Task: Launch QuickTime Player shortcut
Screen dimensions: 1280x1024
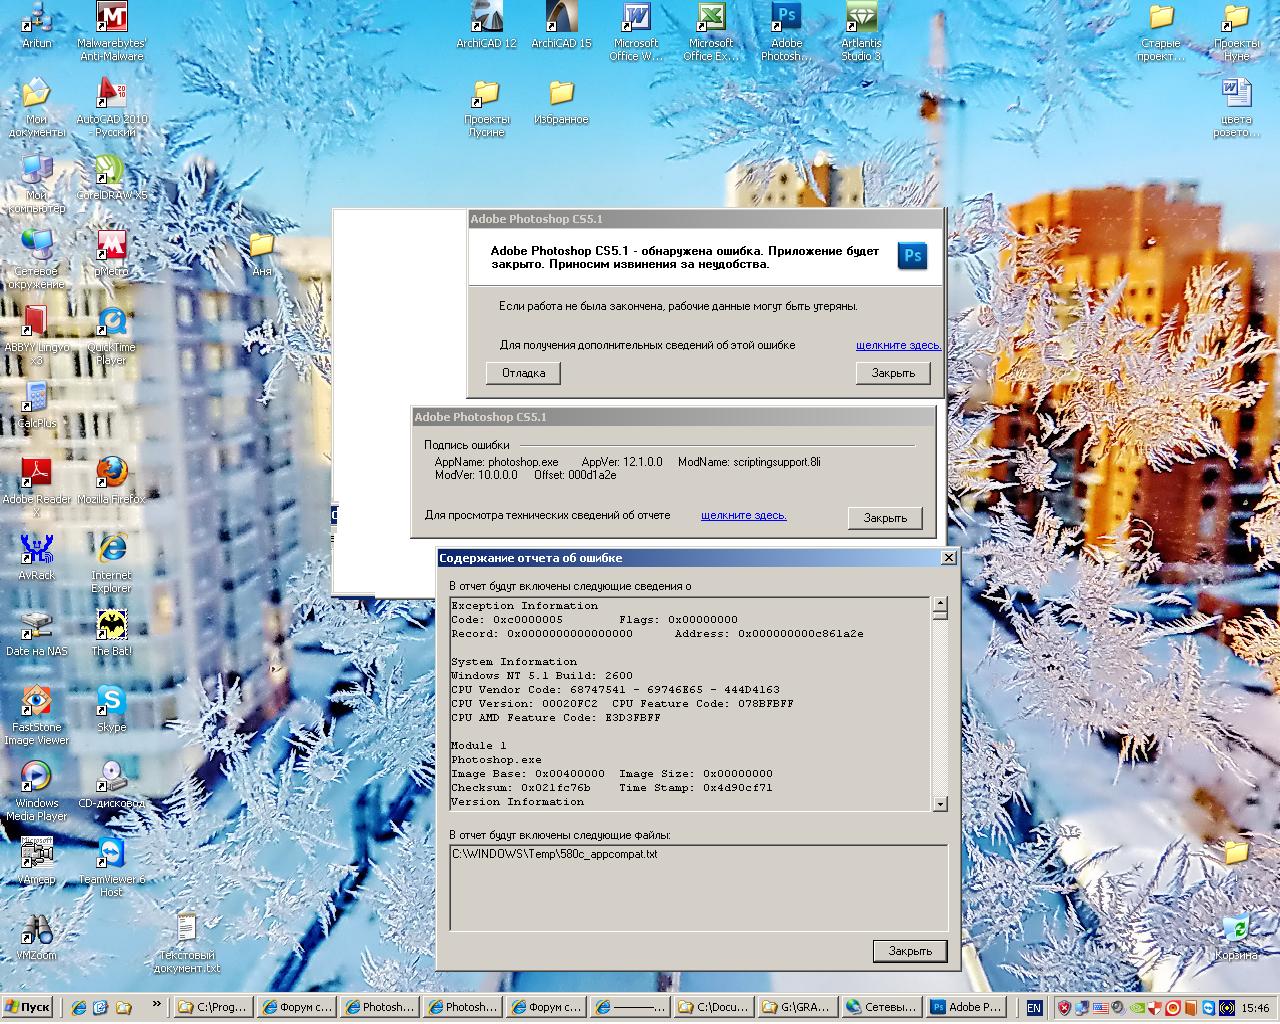Action: click(x=111, y=335)
